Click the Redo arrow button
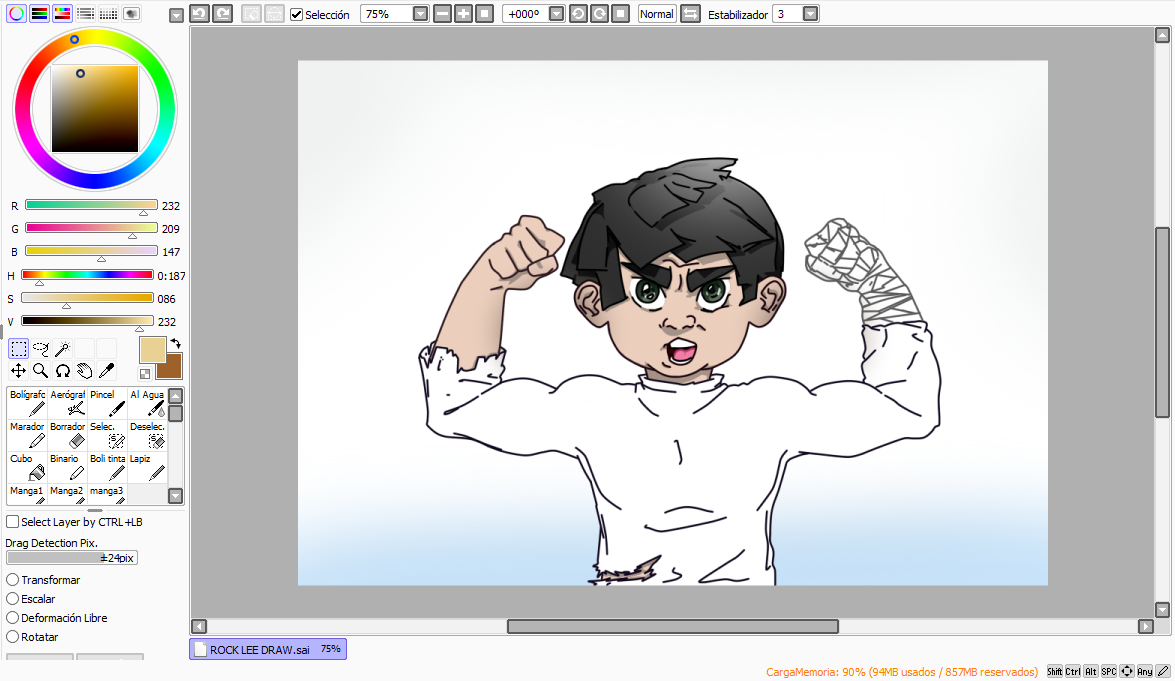The height and width of the screenshot is (681, 1175). pos(223,13)
